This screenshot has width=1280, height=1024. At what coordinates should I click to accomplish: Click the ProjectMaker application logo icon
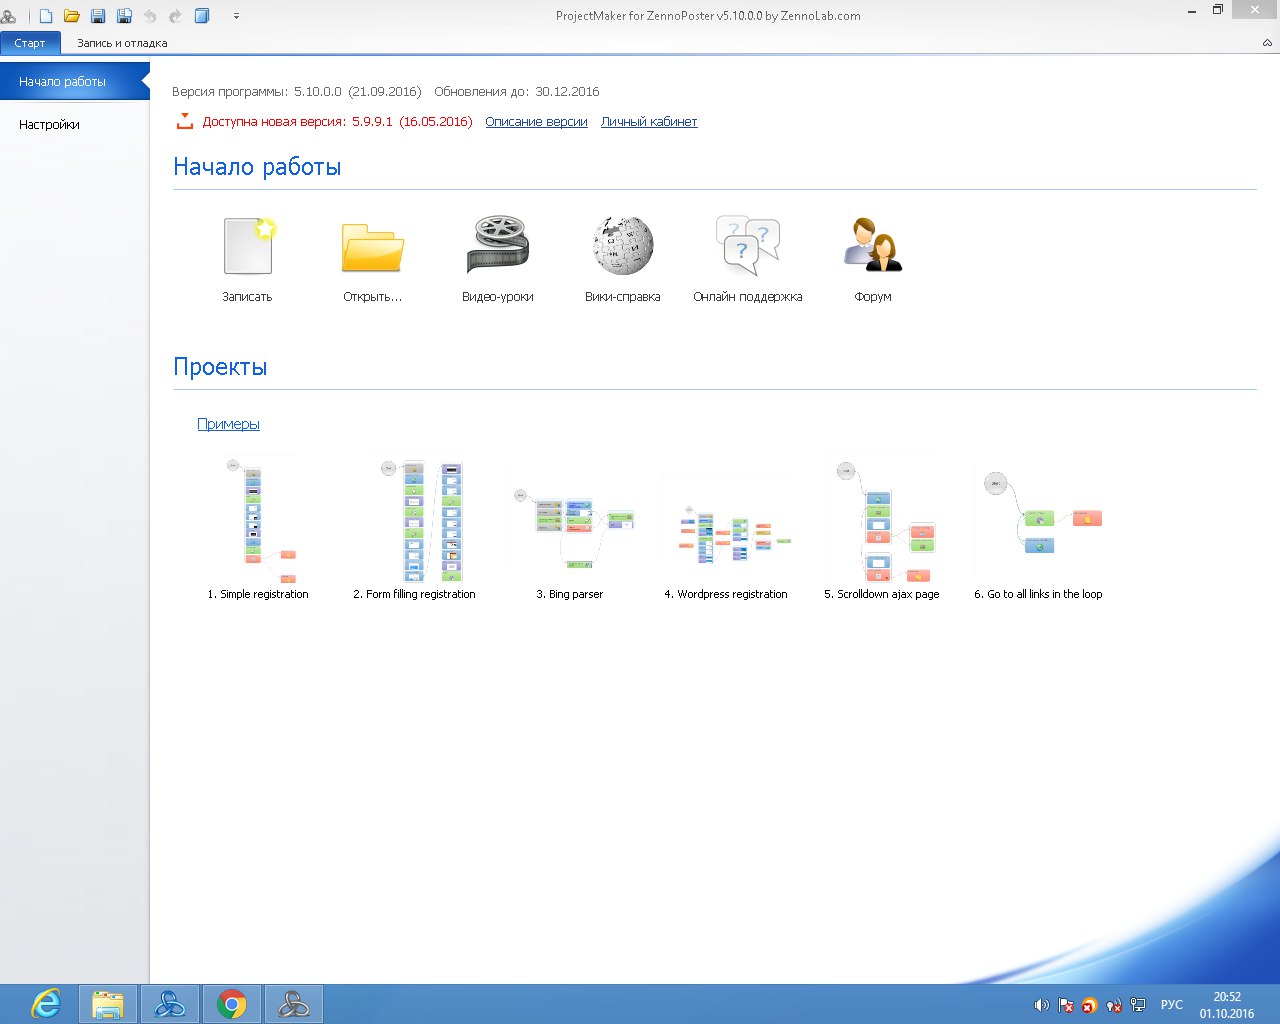pyautogui.click(x=8, y=16)
